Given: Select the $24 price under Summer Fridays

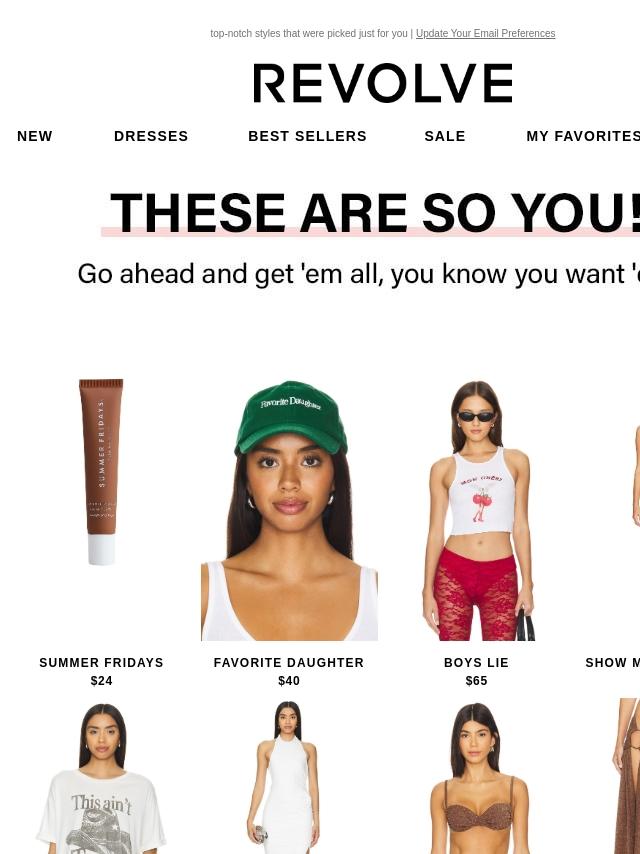Looking at the screenshot, I should point(101,681).
